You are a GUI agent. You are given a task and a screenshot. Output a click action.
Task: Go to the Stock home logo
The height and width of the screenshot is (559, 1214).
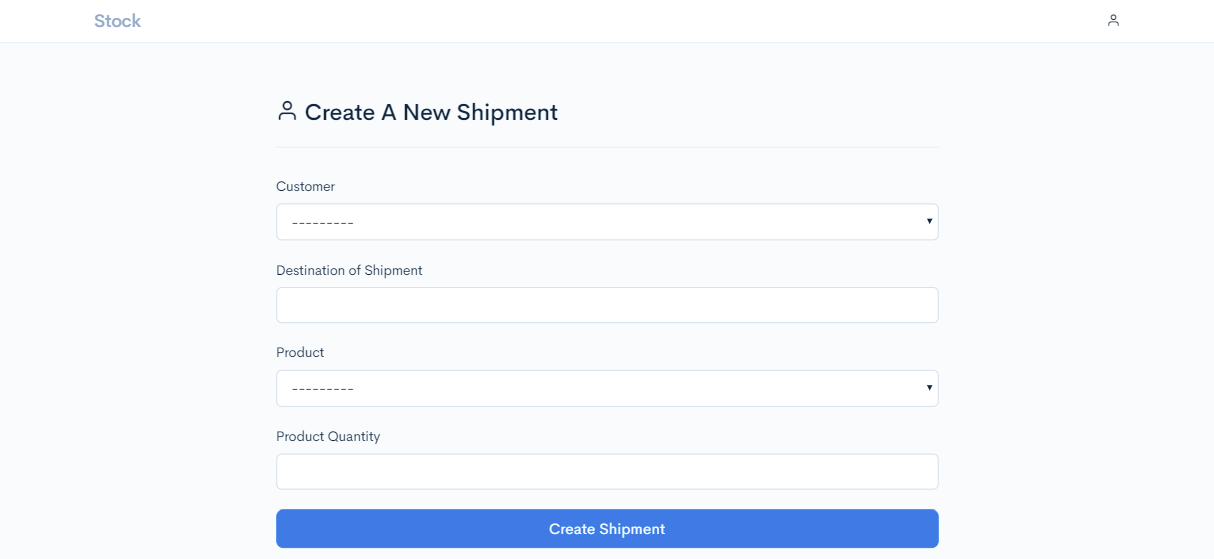pyautogui.click(x=117, y=21)
